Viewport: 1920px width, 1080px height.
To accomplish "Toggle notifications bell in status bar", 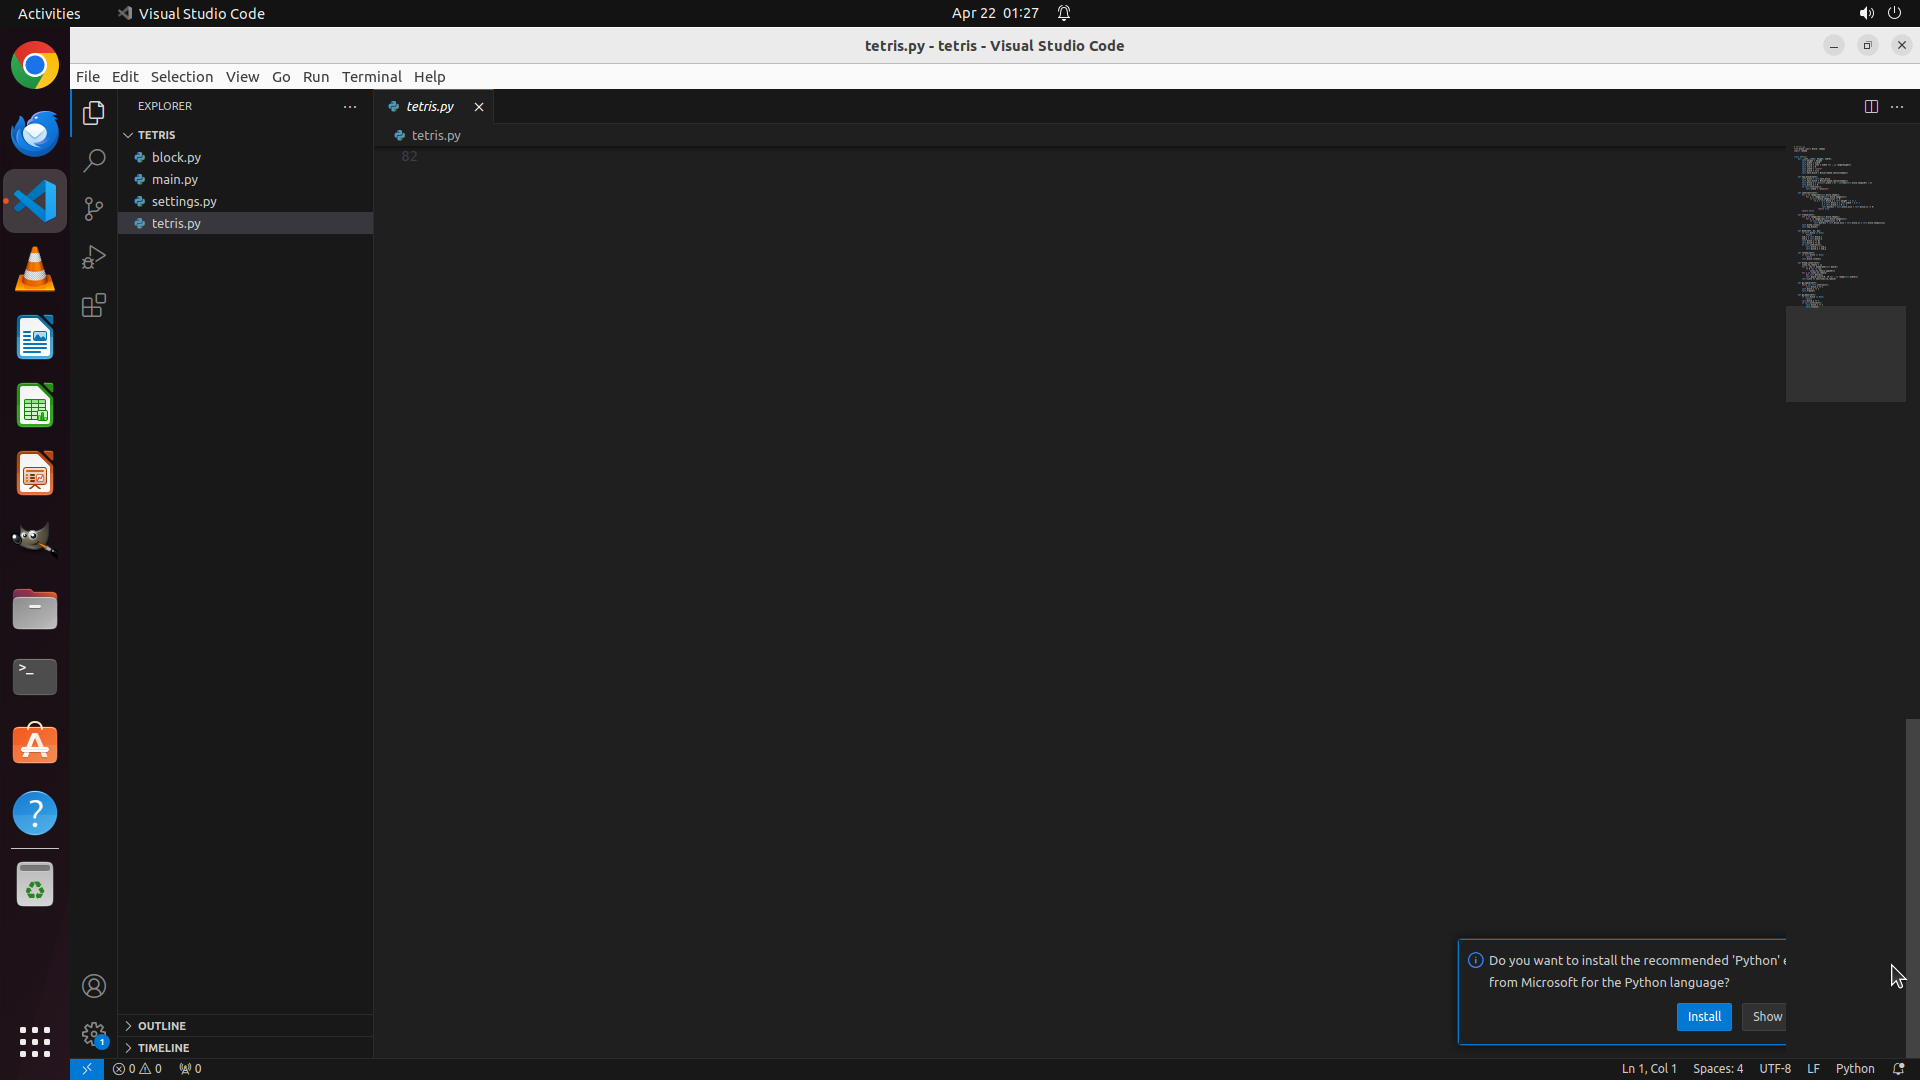I will 1898,1068.
